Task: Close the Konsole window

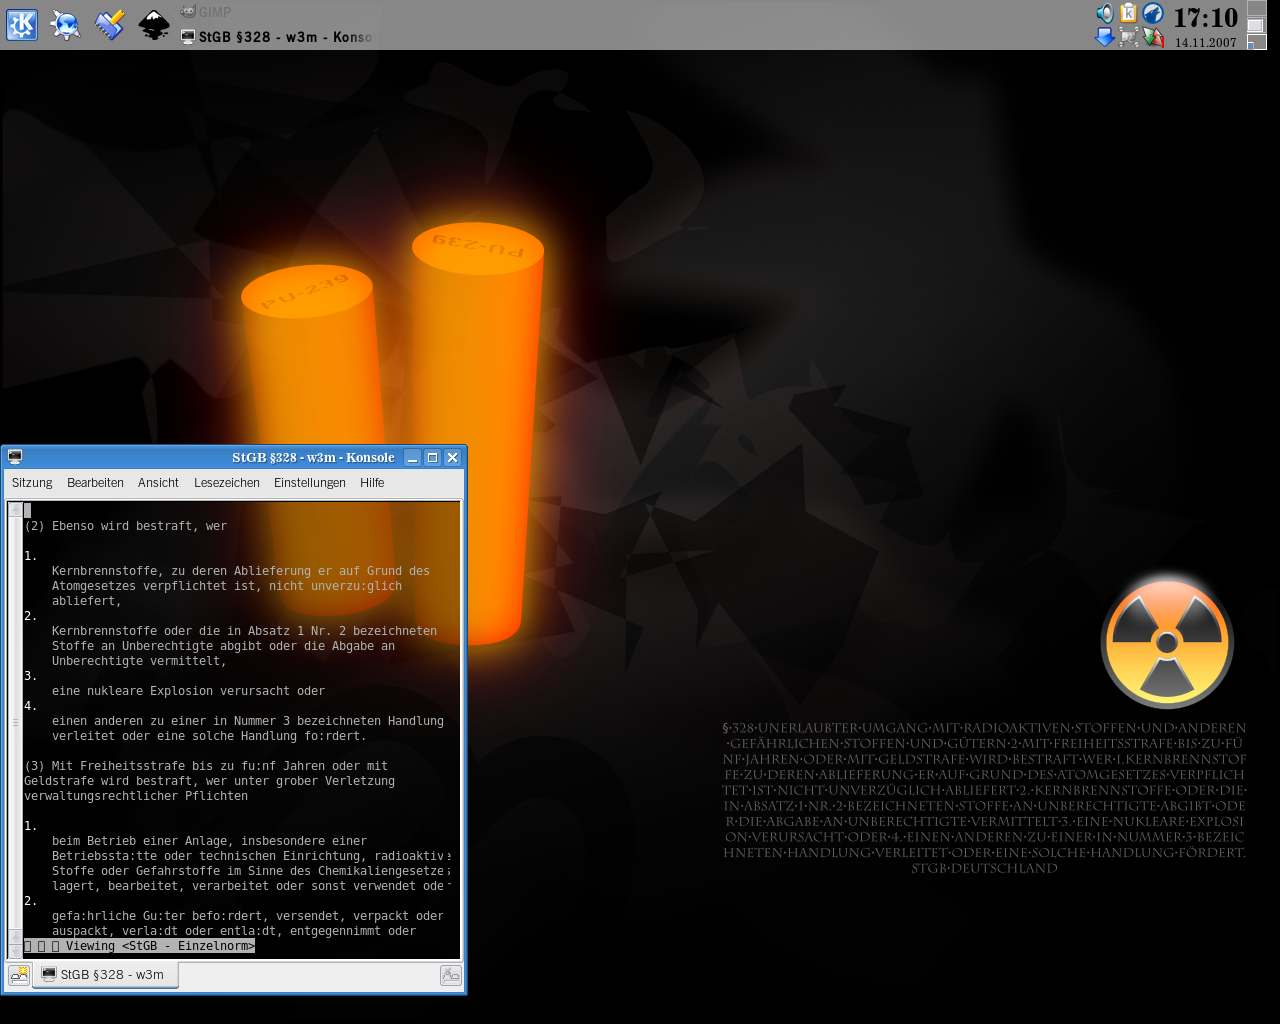Action: pyautogui.click(x=452, y=457)
